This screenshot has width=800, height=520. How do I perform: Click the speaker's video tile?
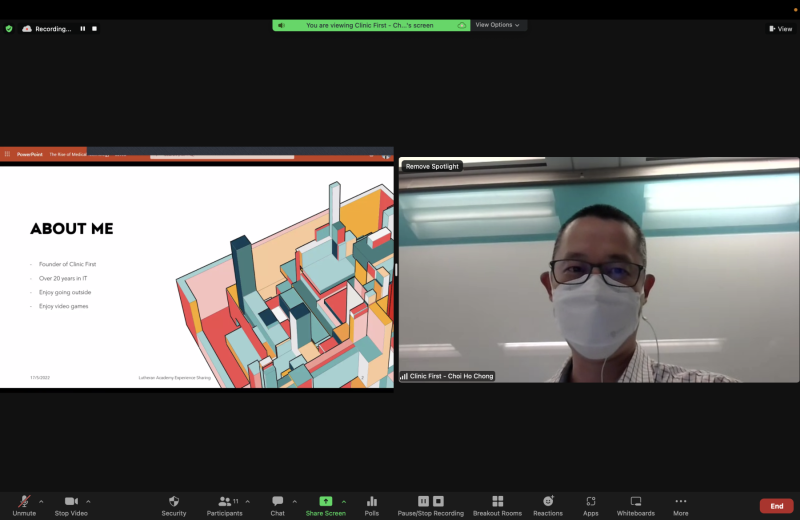tap(598, 270)
